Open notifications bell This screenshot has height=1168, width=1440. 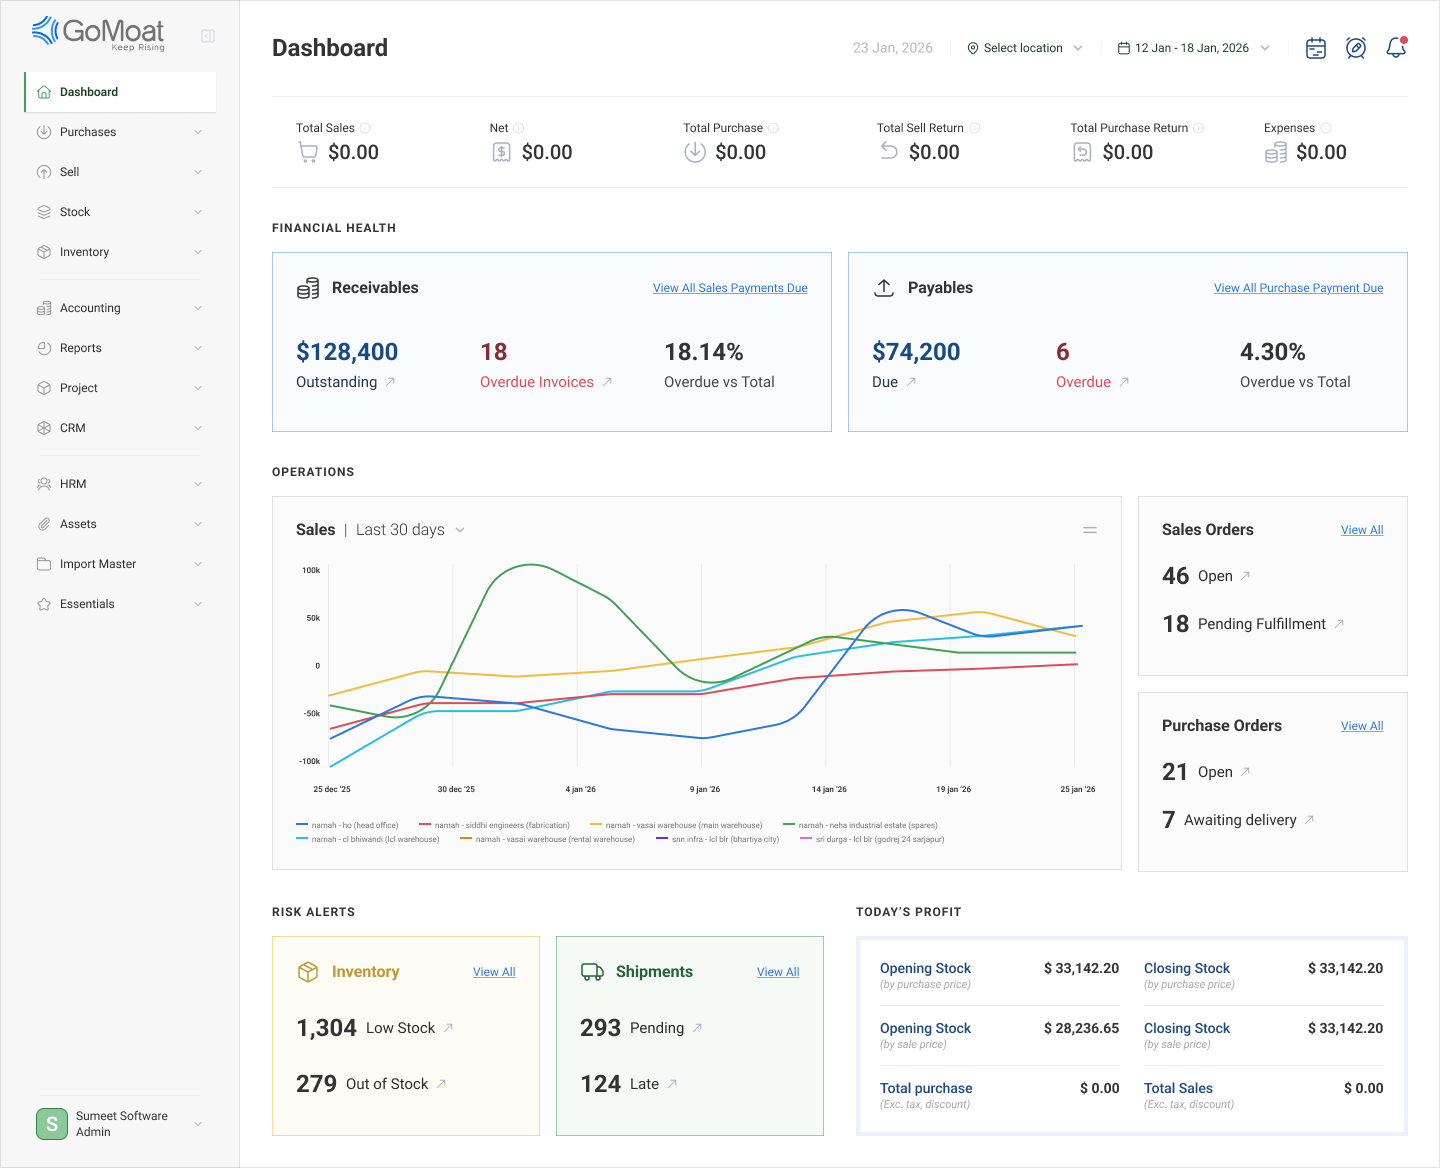1396,48
